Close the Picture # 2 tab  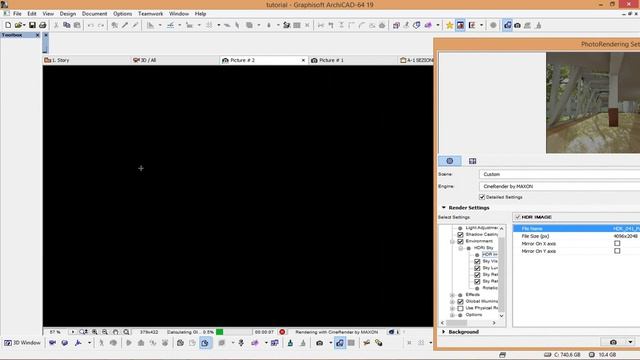pyautogui.click(x=303, y=60)
